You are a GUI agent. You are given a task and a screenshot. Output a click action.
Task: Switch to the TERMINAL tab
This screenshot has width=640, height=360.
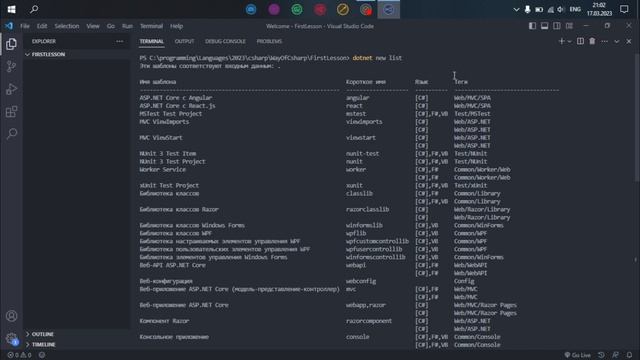point(151,41)
